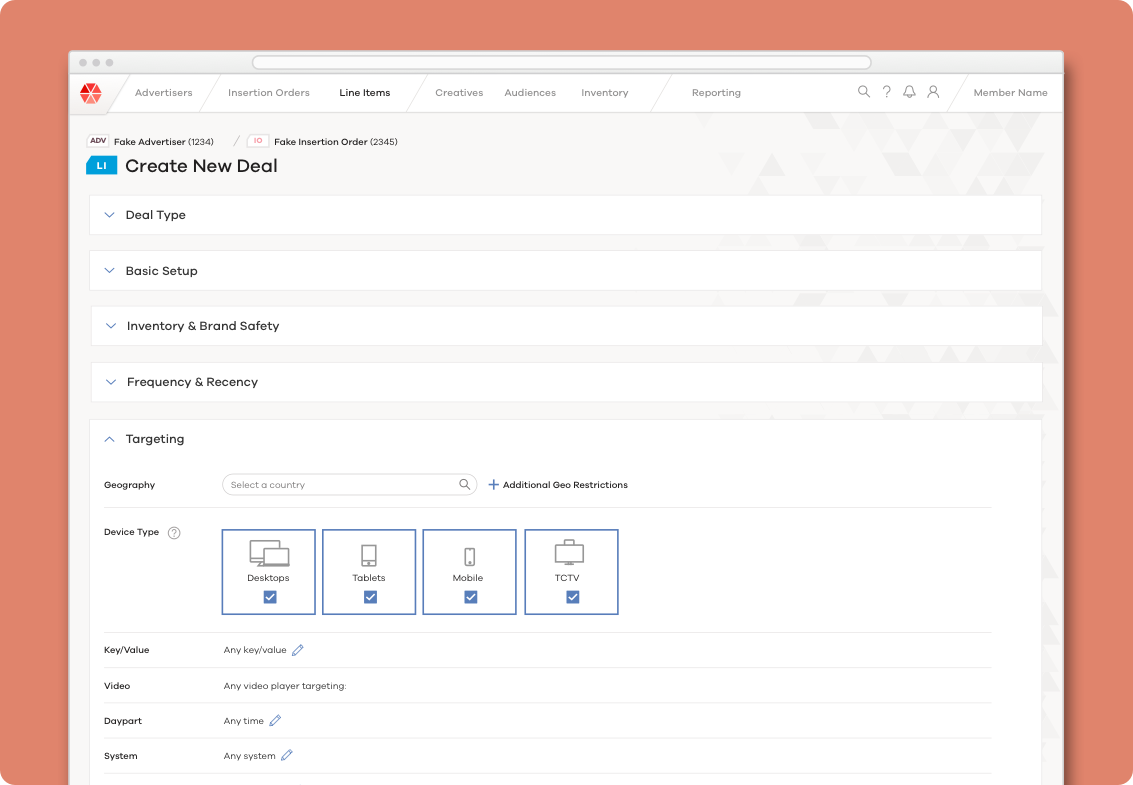The image size is (1133, 785).
Task: Open the Reporting tab
Action: coord(716,93)
